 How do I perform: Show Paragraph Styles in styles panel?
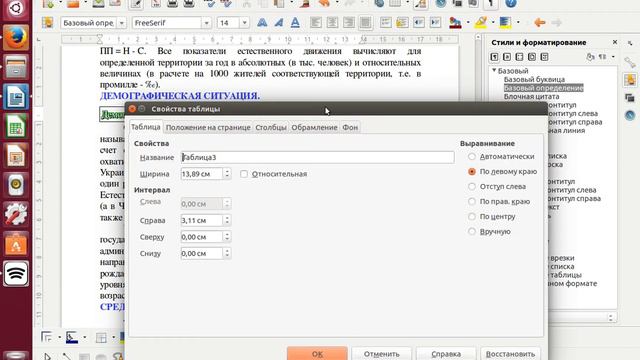click(494, 57)
